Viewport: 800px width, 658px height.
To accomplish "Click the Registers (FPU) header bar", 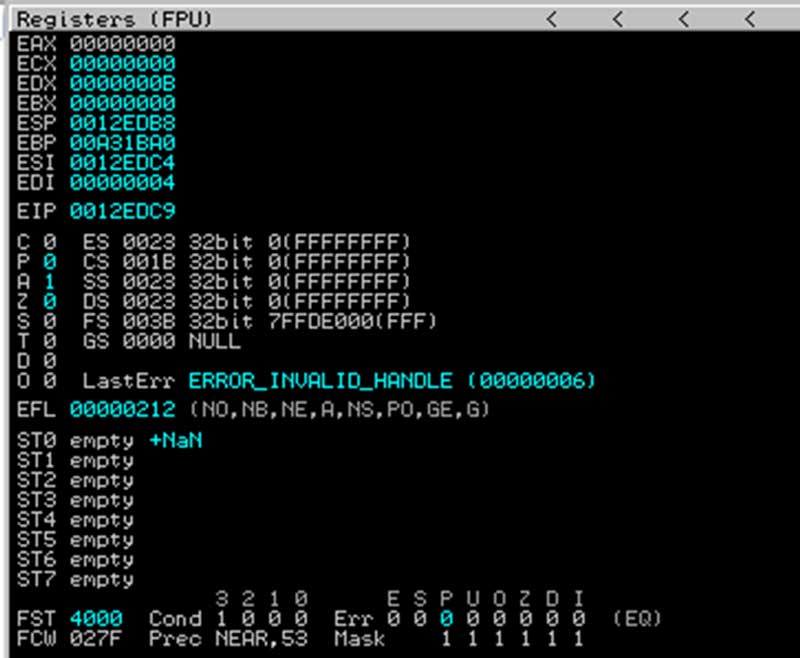I will coord(120,19).
